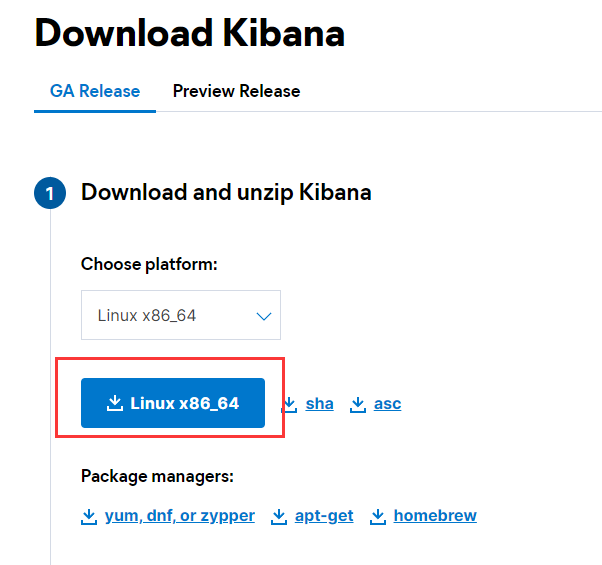The image size is (602, 565).
Task: Click the download icon before yum, dnf, or zypper
Action: point(89,516)
